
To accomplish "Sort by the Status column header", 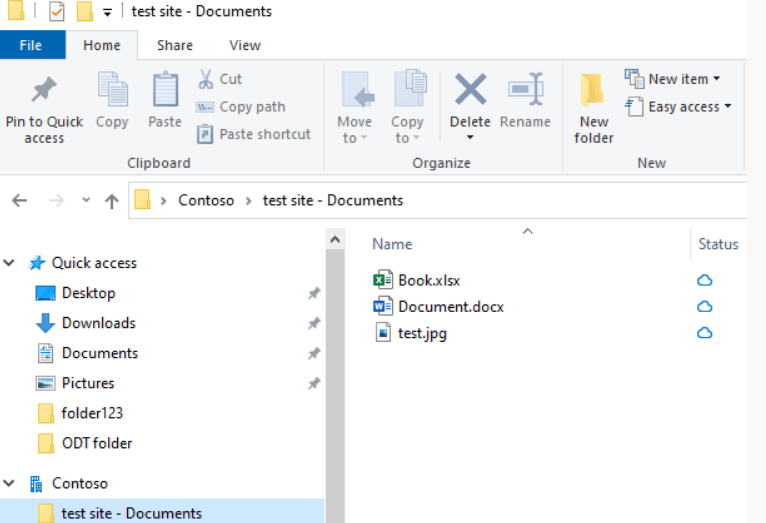I will tap(718, 244).
